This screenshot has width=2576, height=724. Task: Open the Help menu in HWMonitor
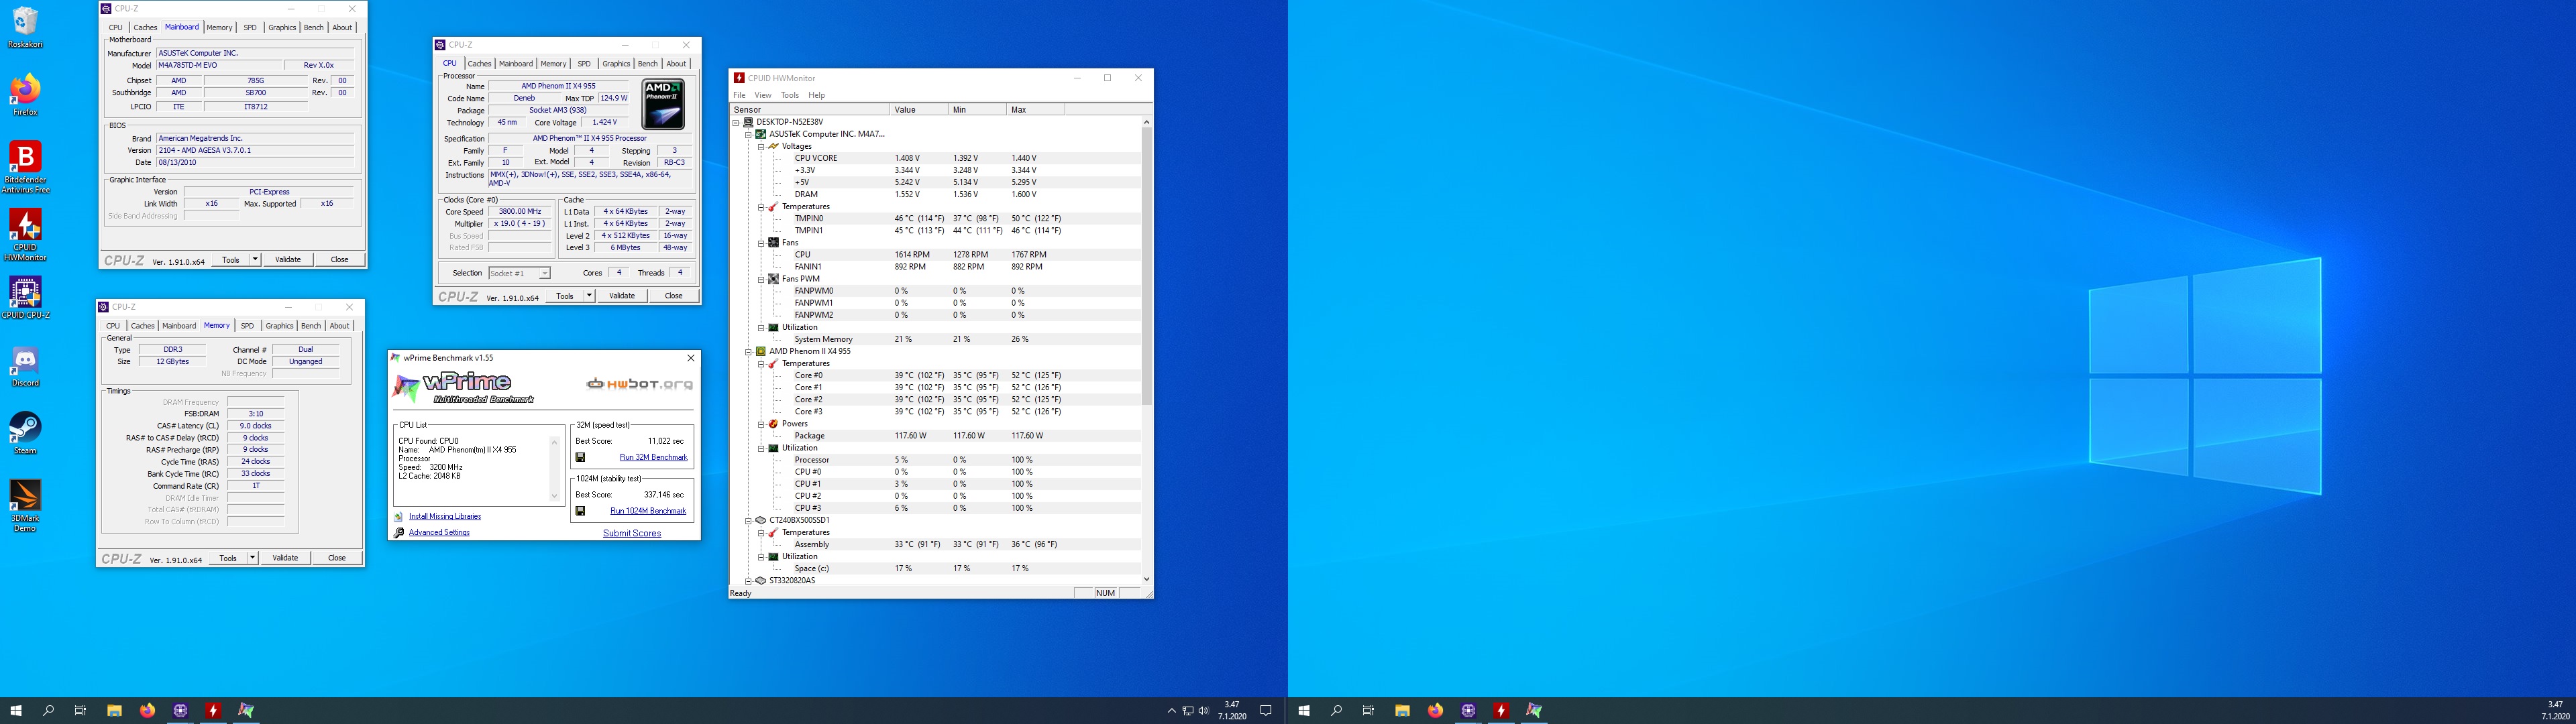tap(817, 95)
